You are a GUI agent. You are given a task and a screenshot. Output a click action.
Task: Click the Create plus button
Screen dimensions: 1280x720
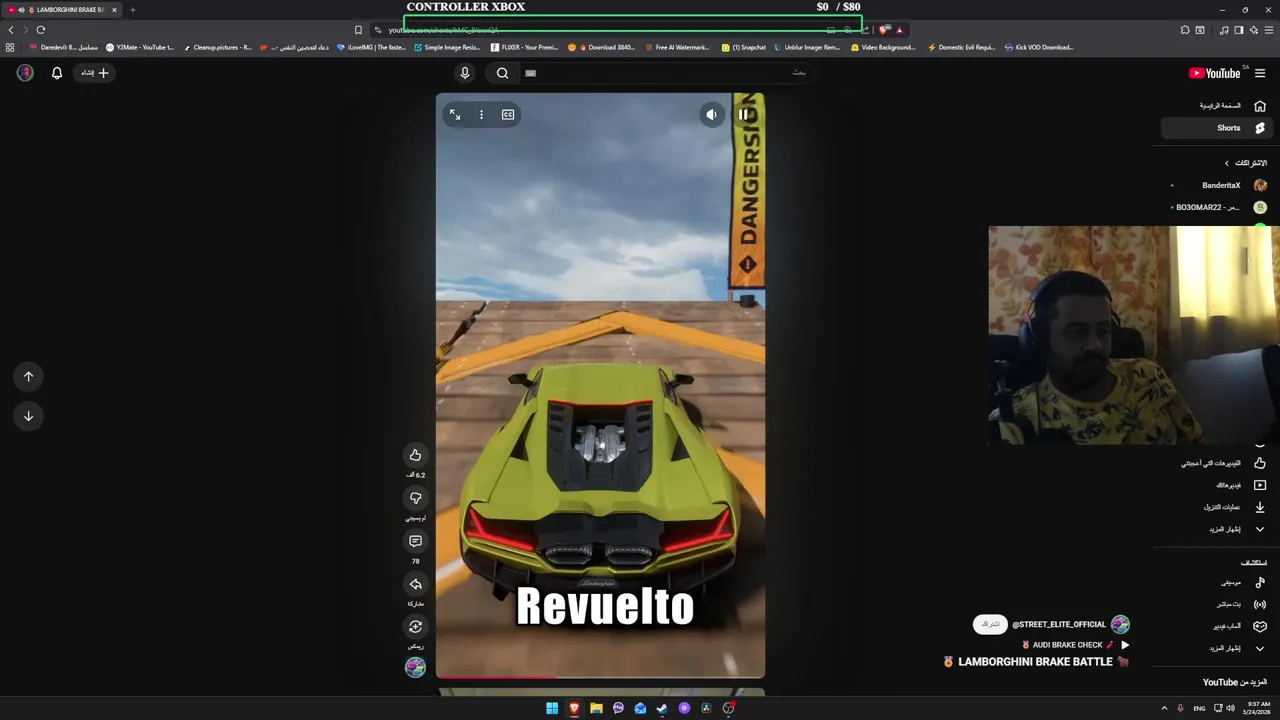95,73
